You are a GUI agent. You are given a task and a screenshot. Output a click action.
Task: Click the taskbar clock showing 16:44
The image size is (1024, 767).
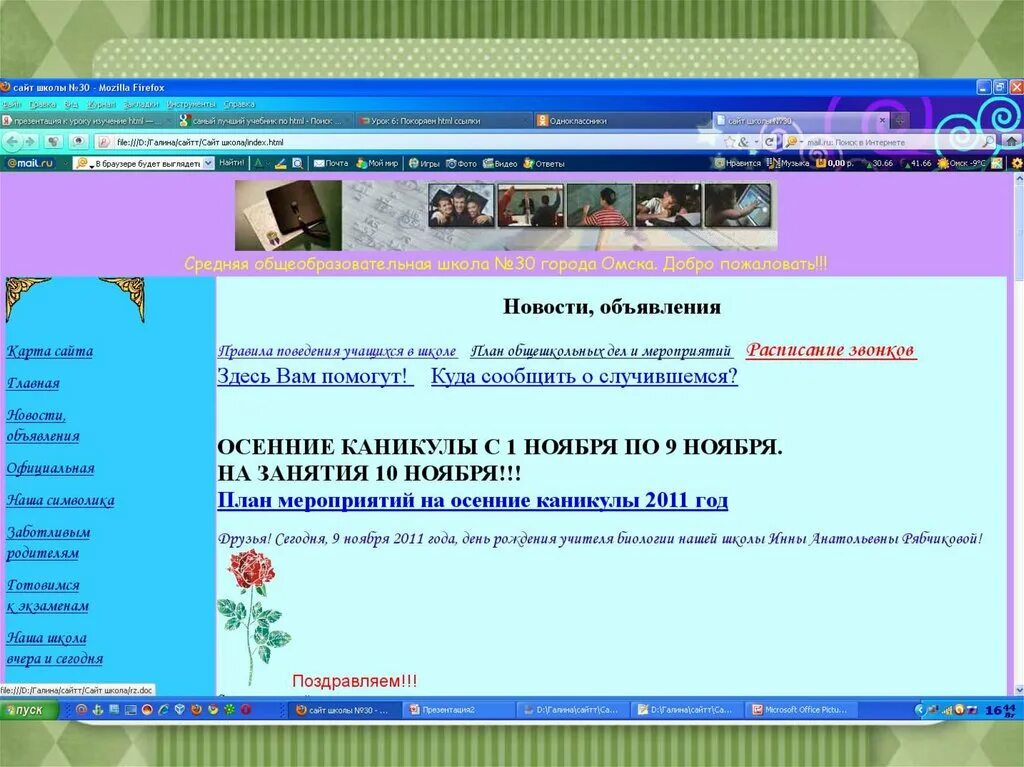coord(1000,710)
